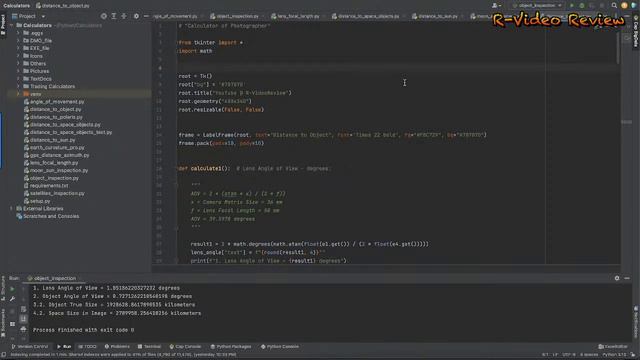Expand the DMG_file folder
The height and width of the screenshot is (360, 640).
click(18, 41)
